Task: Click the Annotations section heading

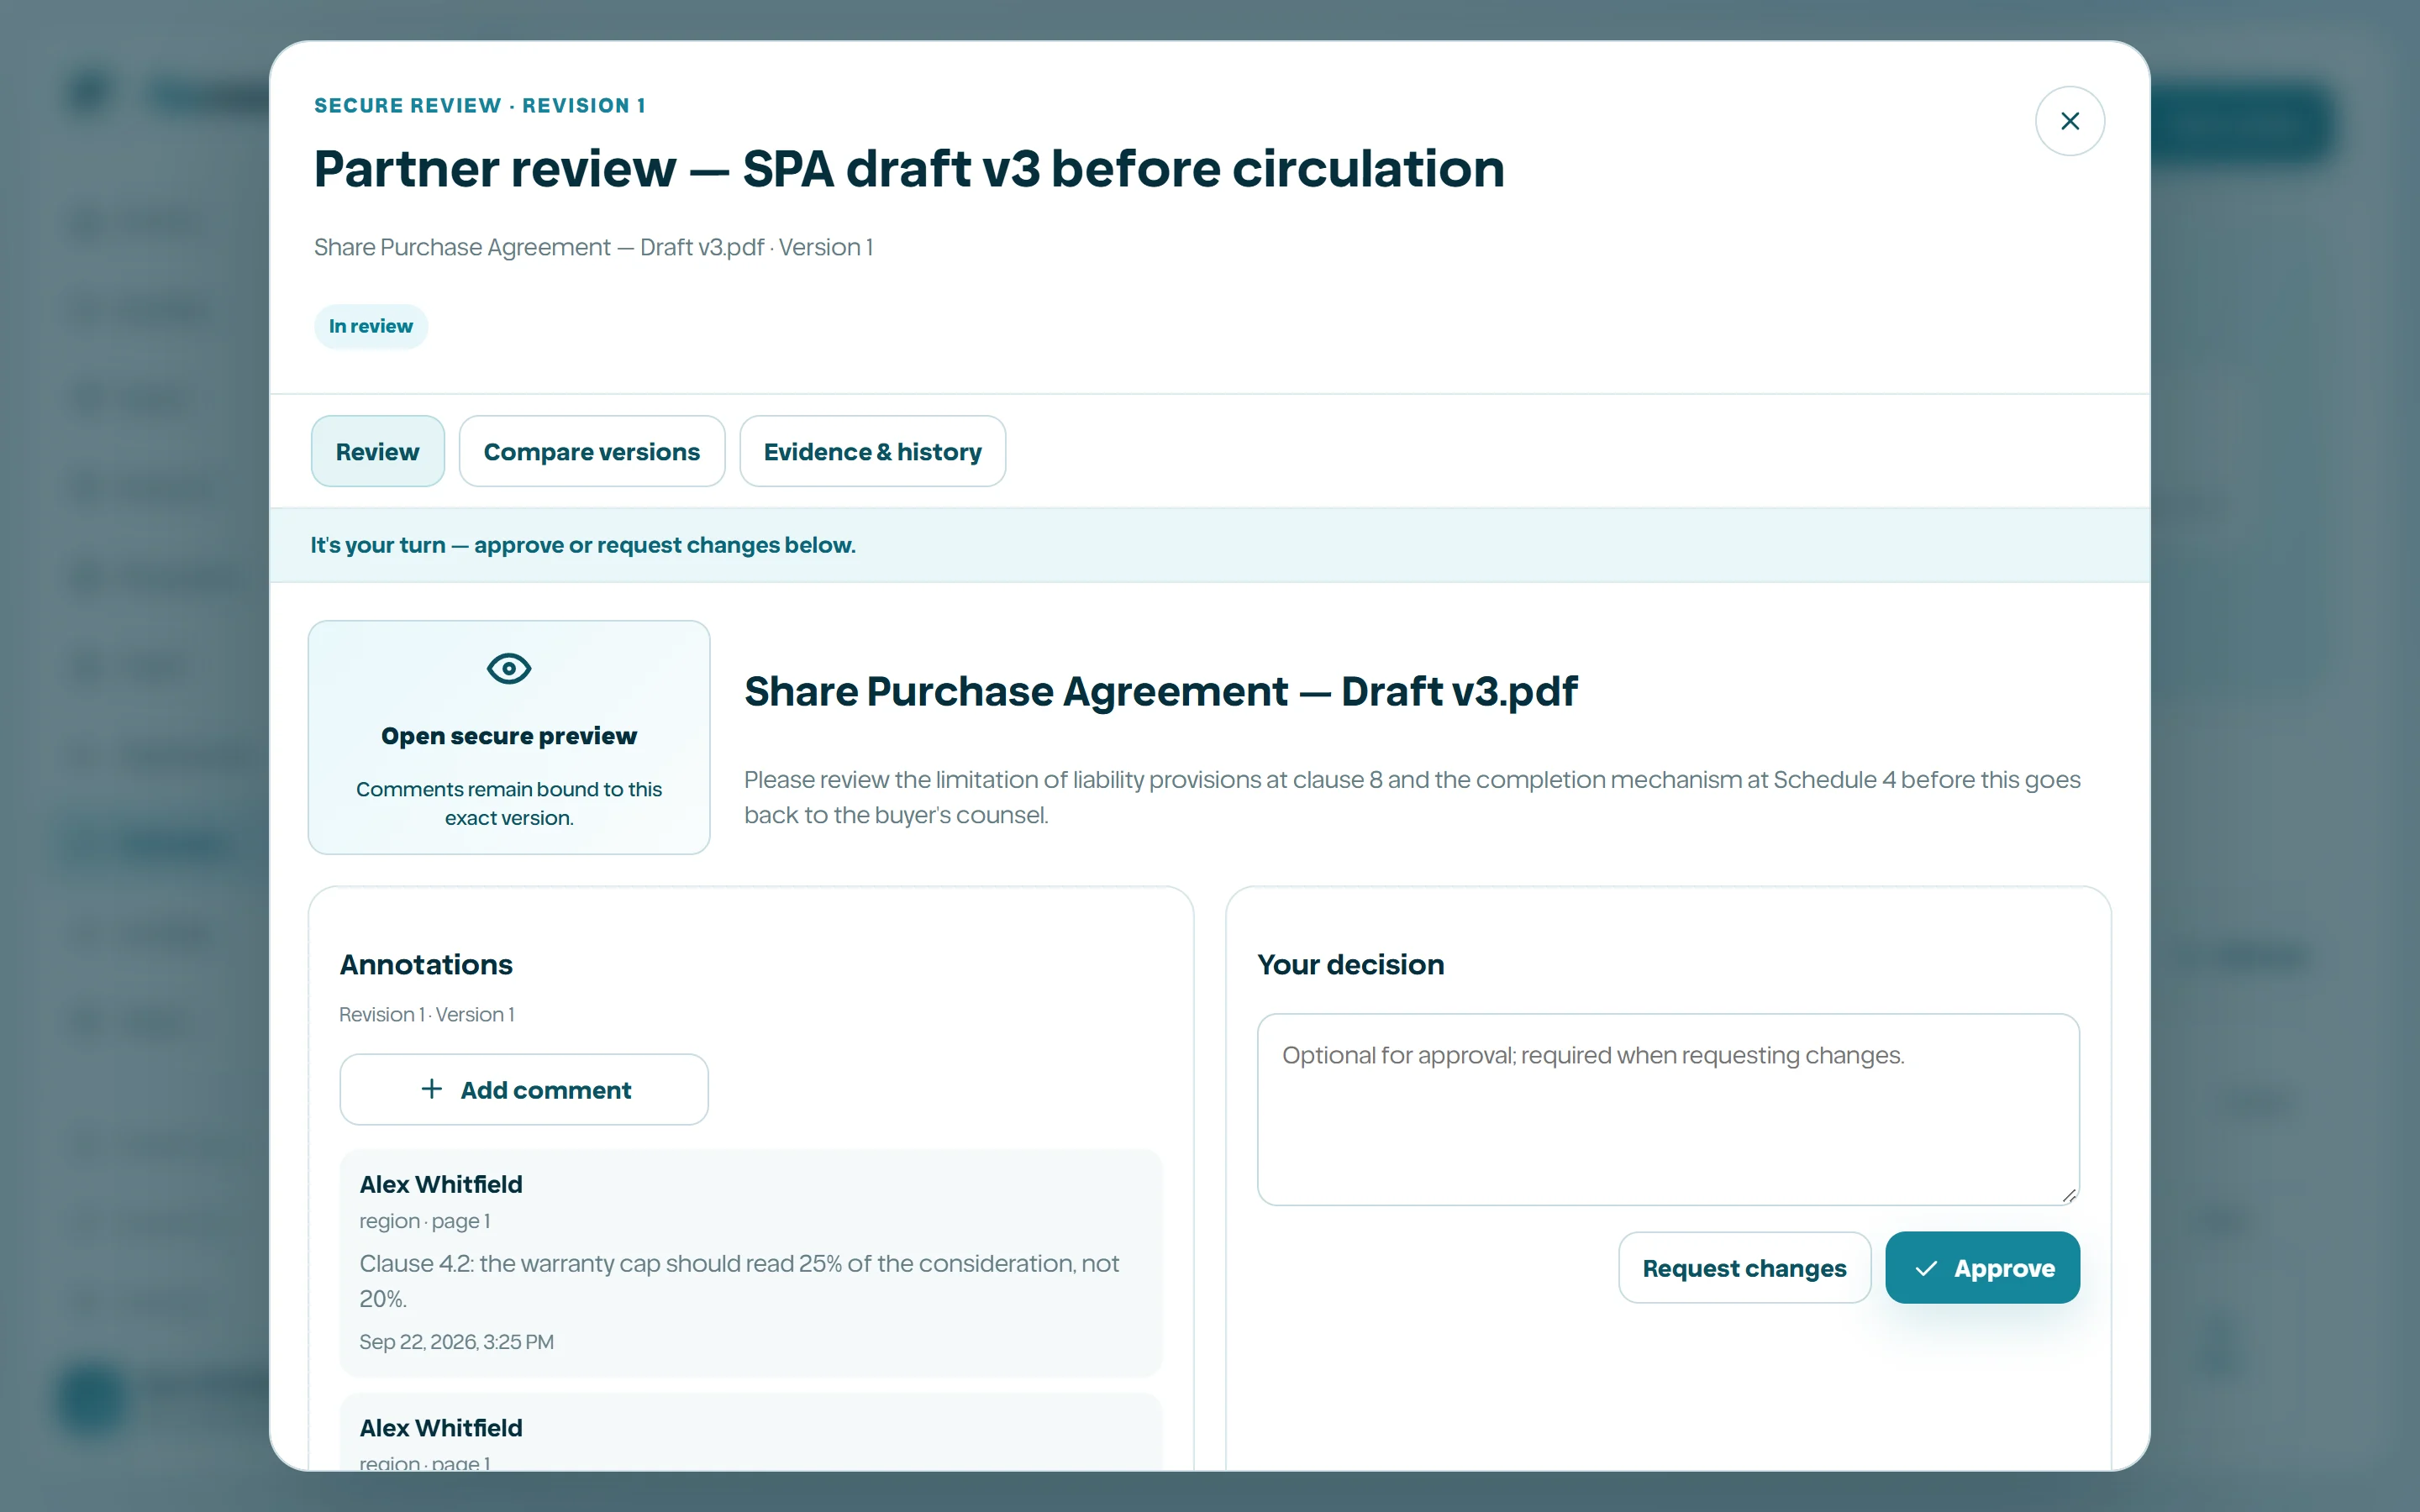Action: 426,964
